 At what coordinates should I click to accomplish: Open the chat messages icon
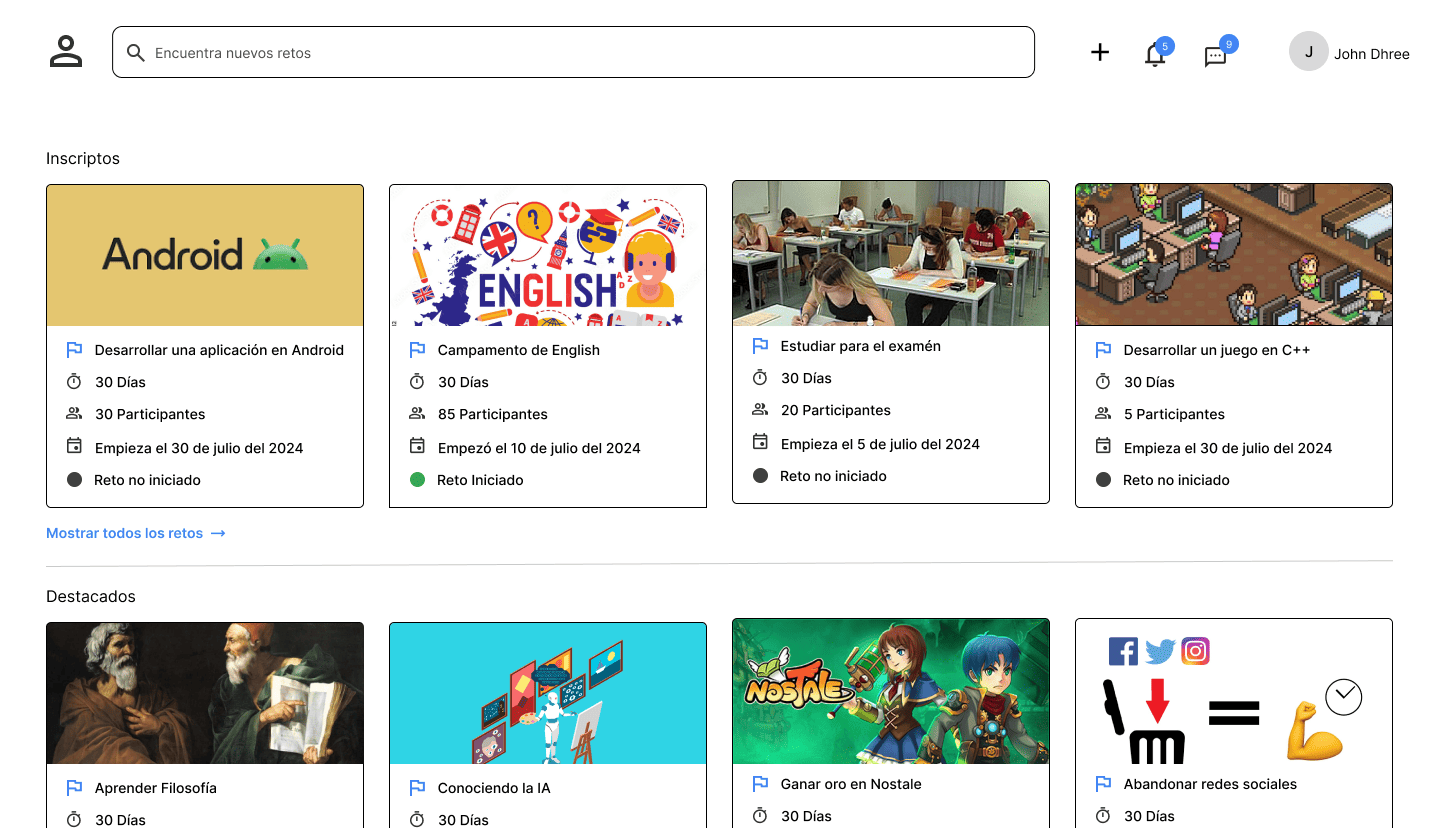1215,56
